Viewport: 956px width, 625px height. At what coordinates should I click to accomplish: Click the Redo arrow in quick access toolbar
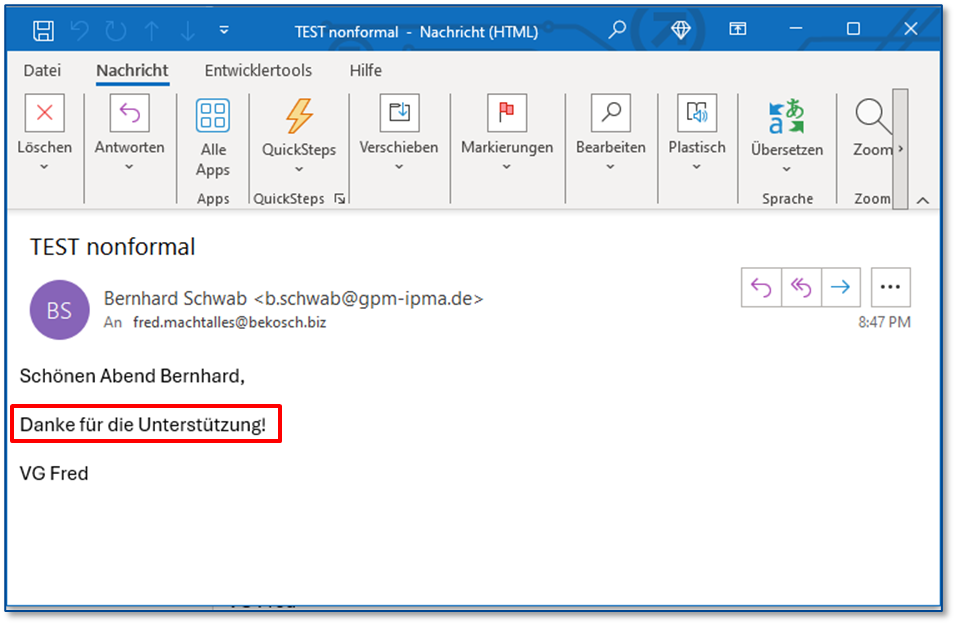tap(115, 30)
